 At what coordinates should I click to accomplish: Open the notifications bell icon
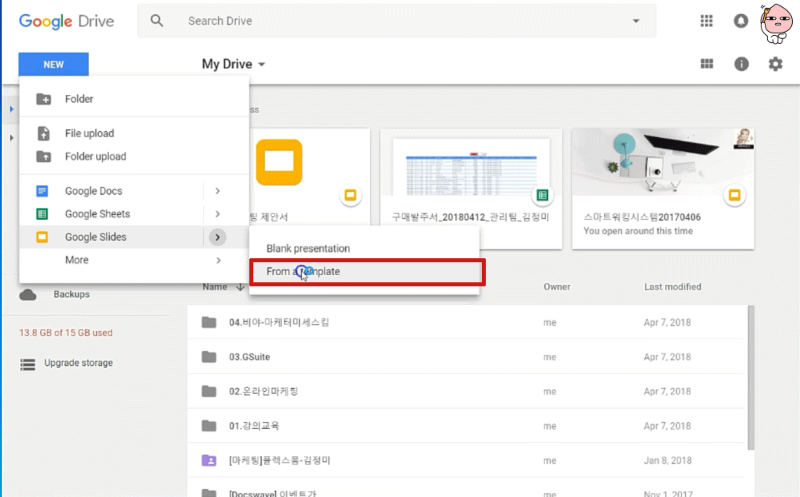point(741,21)
